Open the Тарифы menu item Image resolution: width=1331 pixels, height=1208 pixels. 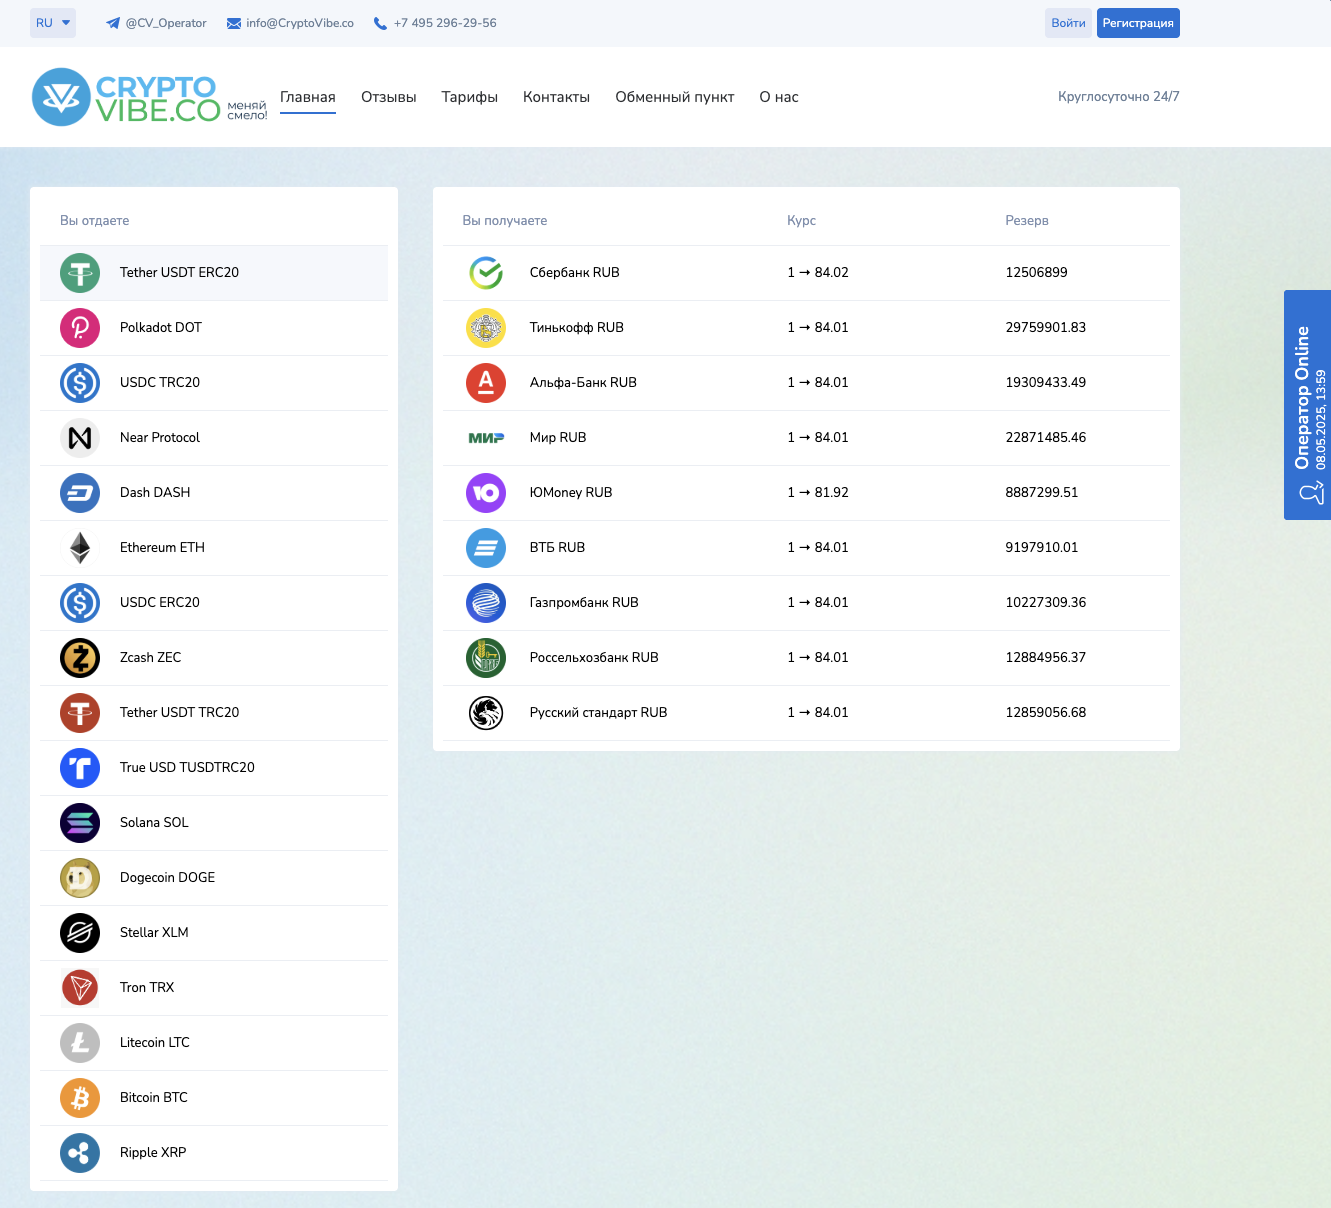pos(470,97)
